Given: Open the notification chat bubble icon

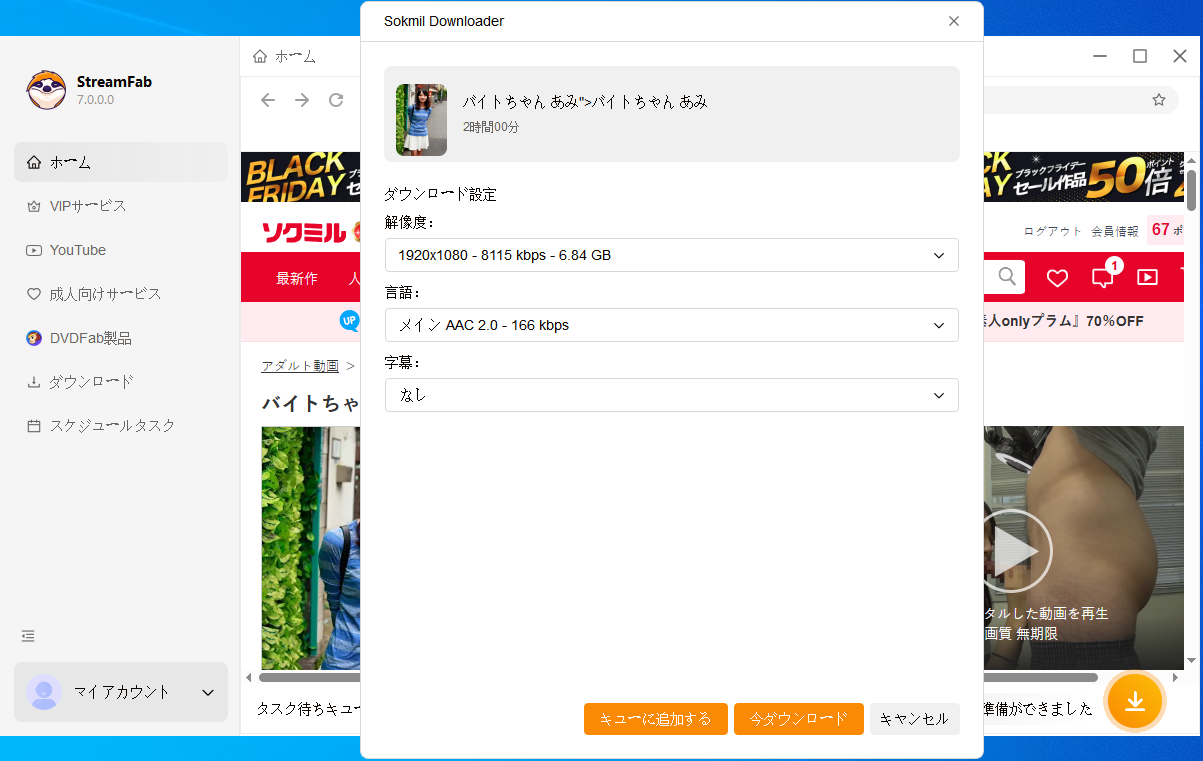Looking at the screenshot, I should (x=1102, y=278).
